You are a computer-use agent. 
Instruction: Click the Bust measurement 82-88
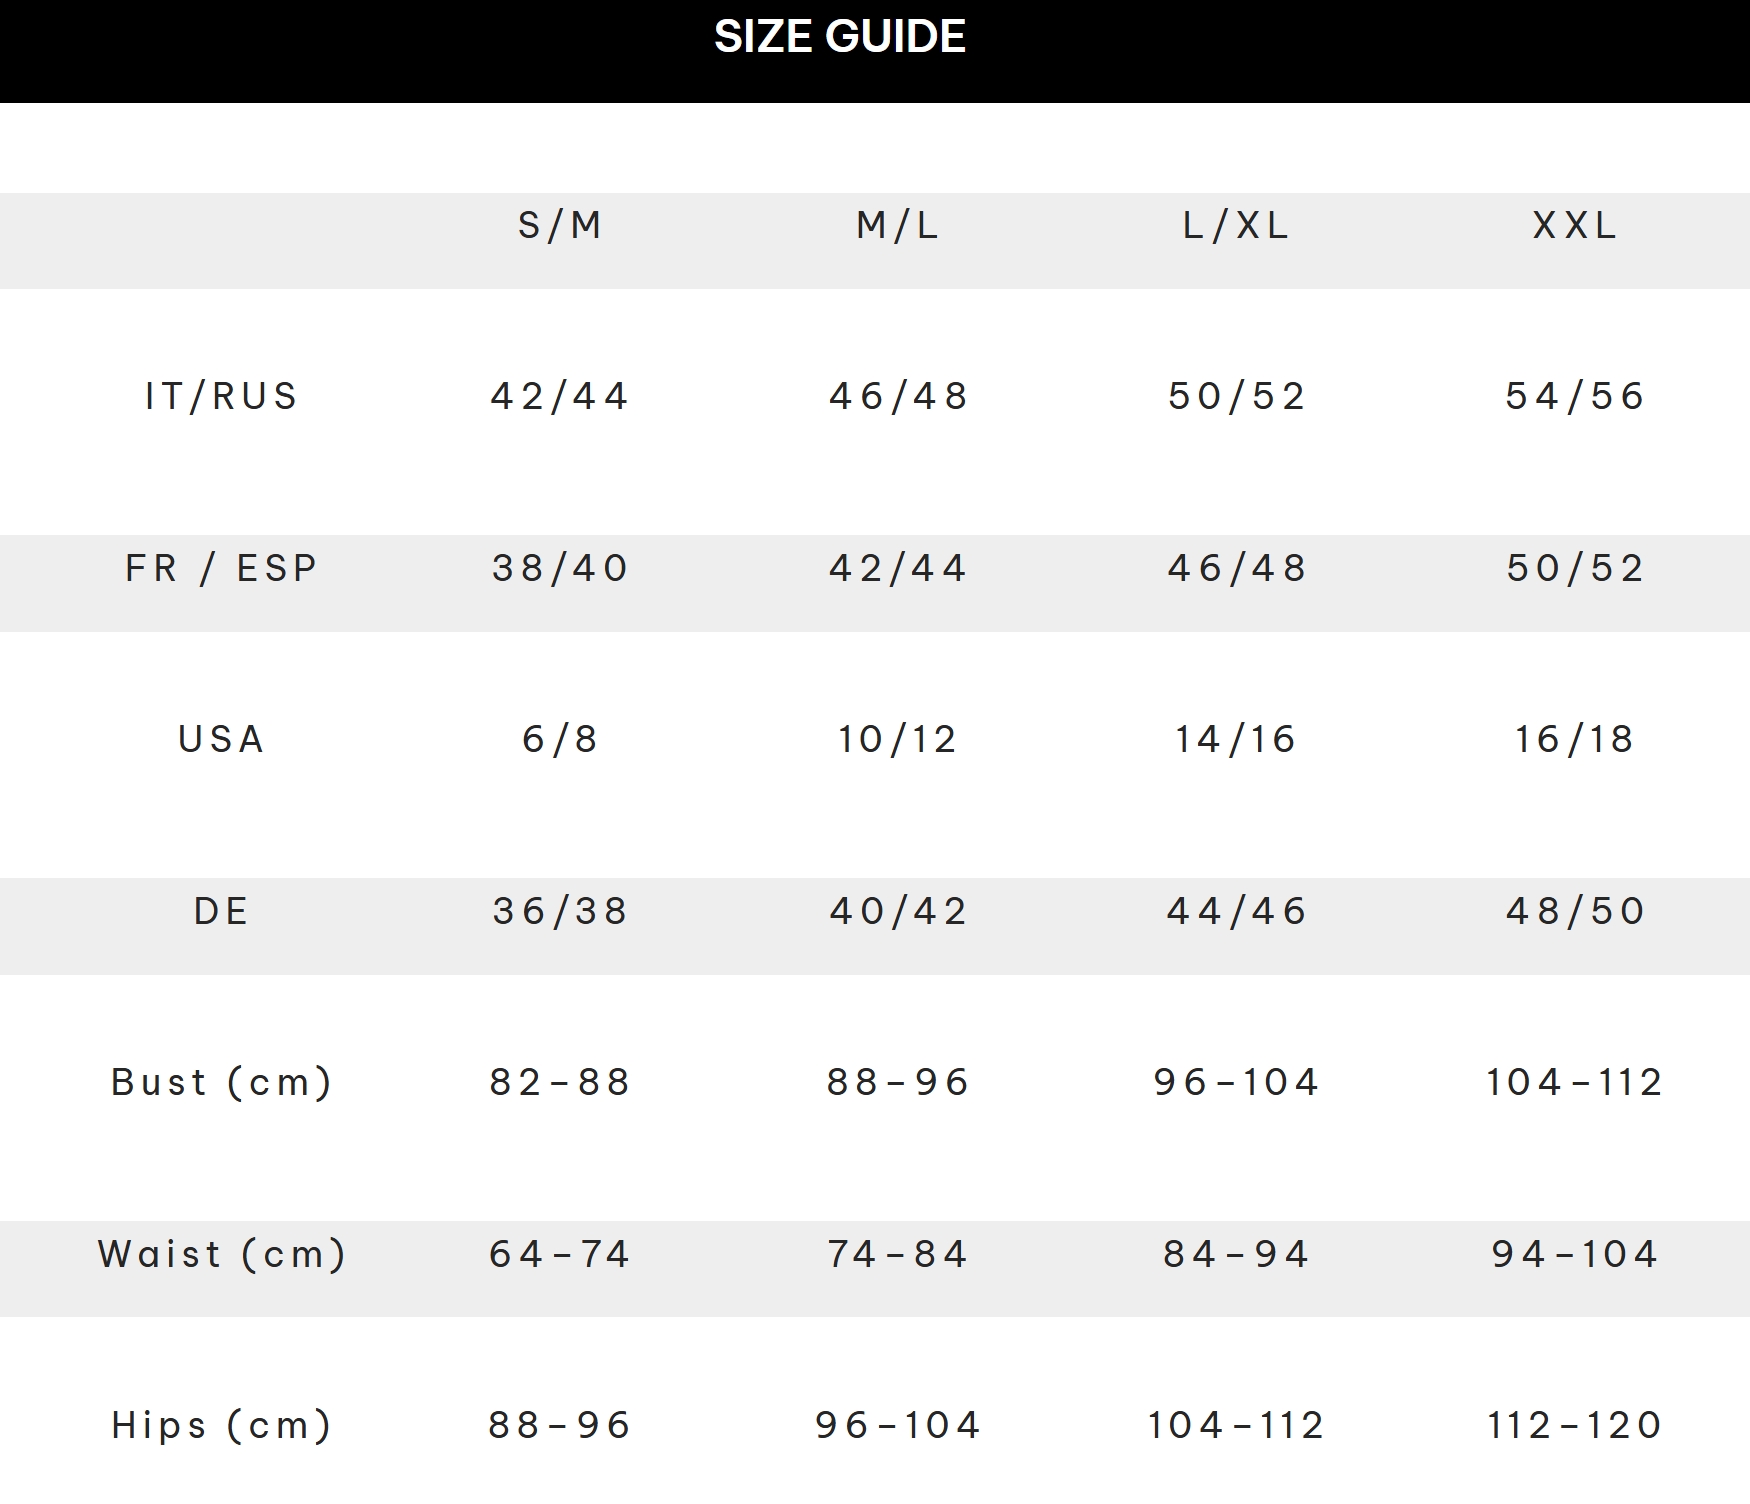pos(560,1083)
